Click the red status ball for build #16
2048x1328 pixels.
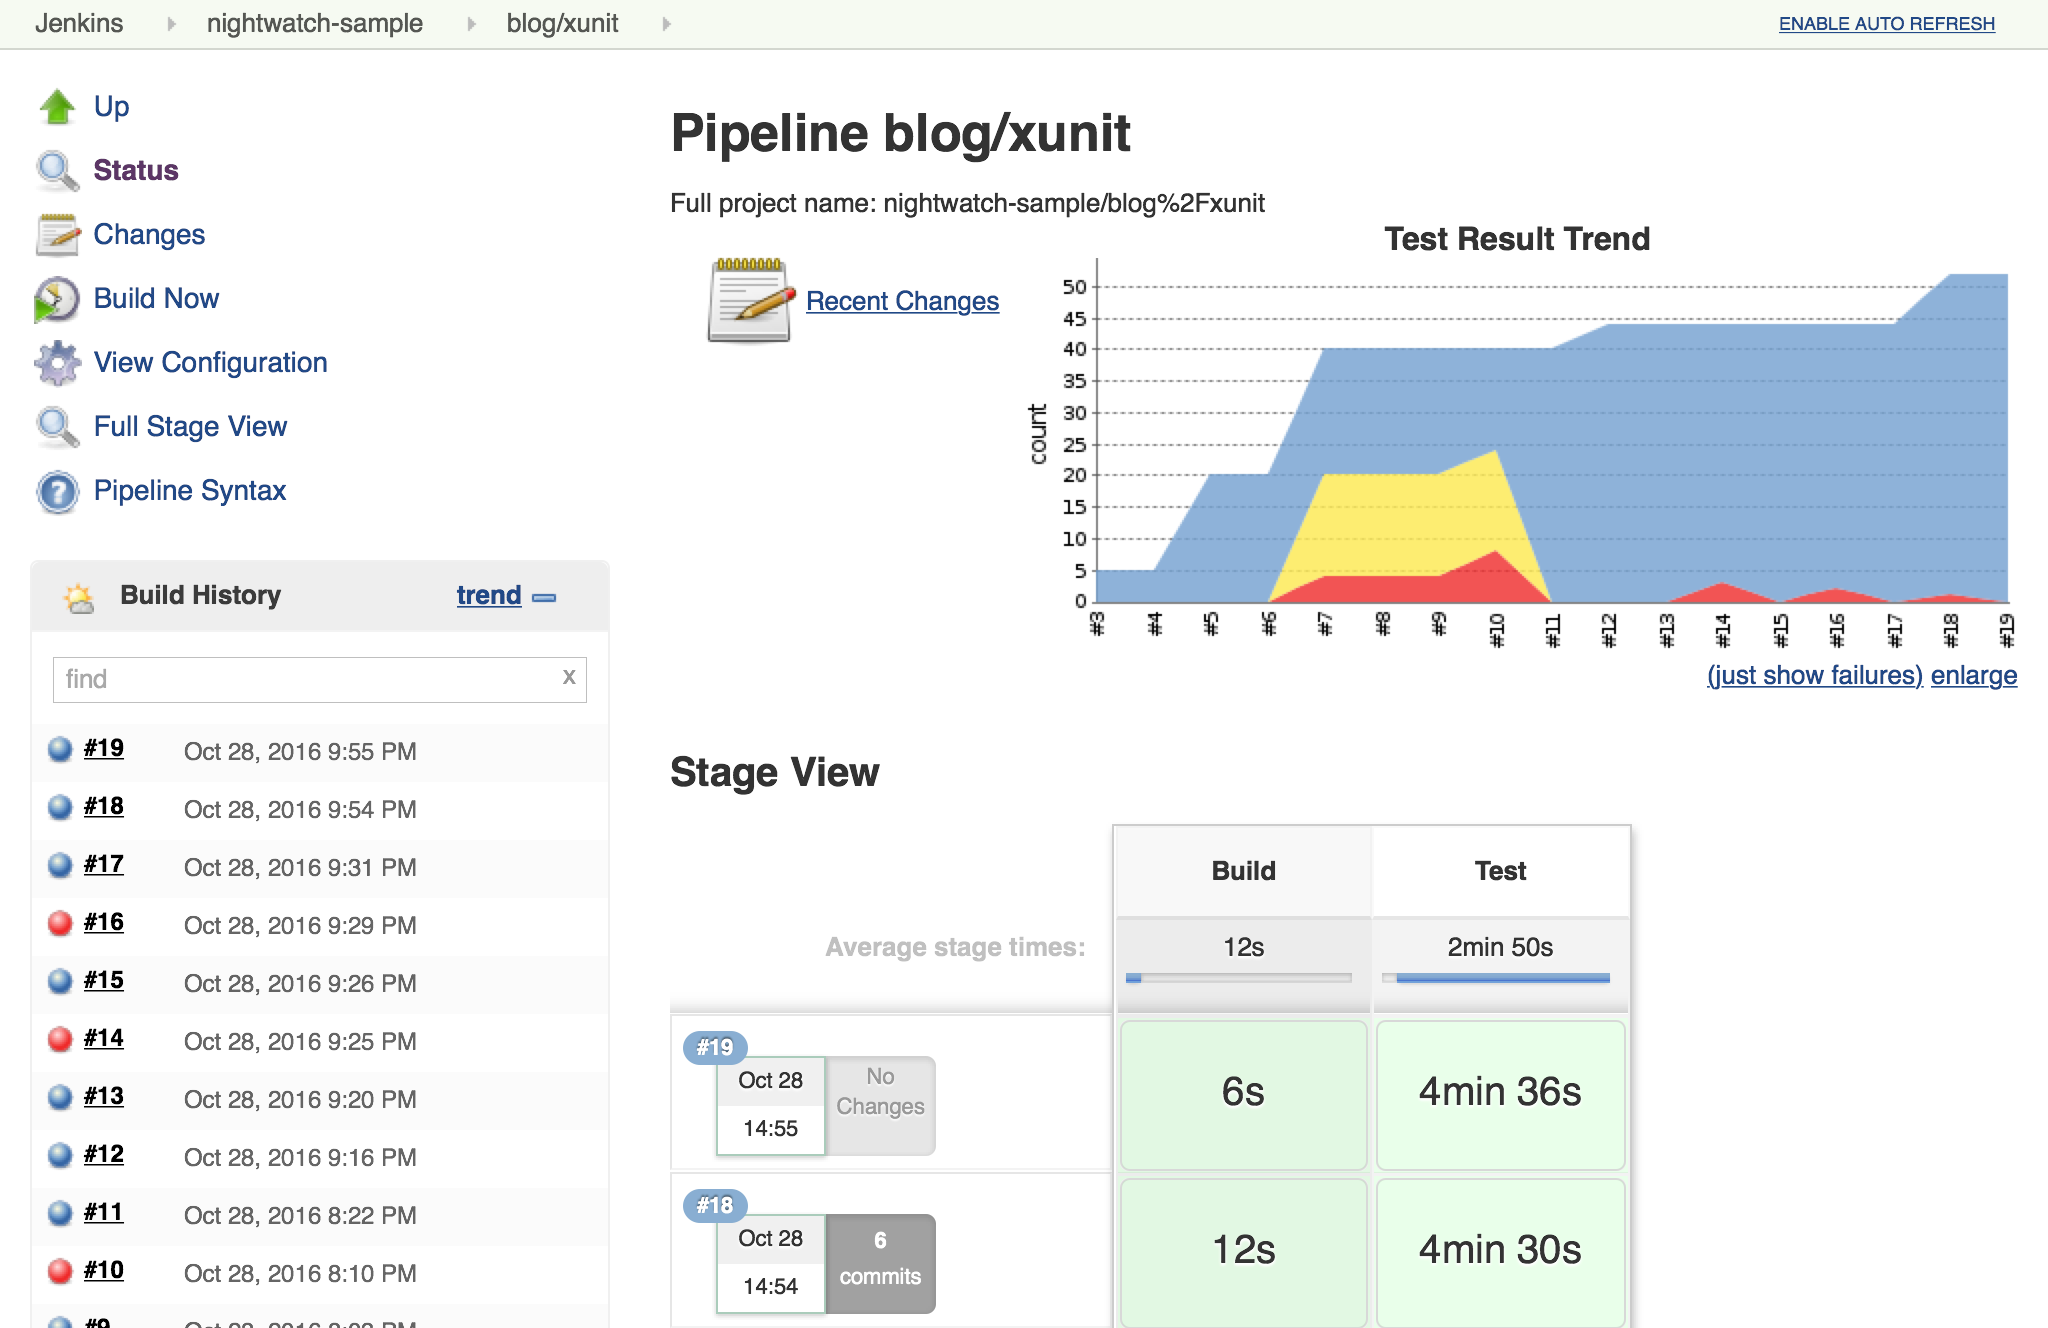60,923
